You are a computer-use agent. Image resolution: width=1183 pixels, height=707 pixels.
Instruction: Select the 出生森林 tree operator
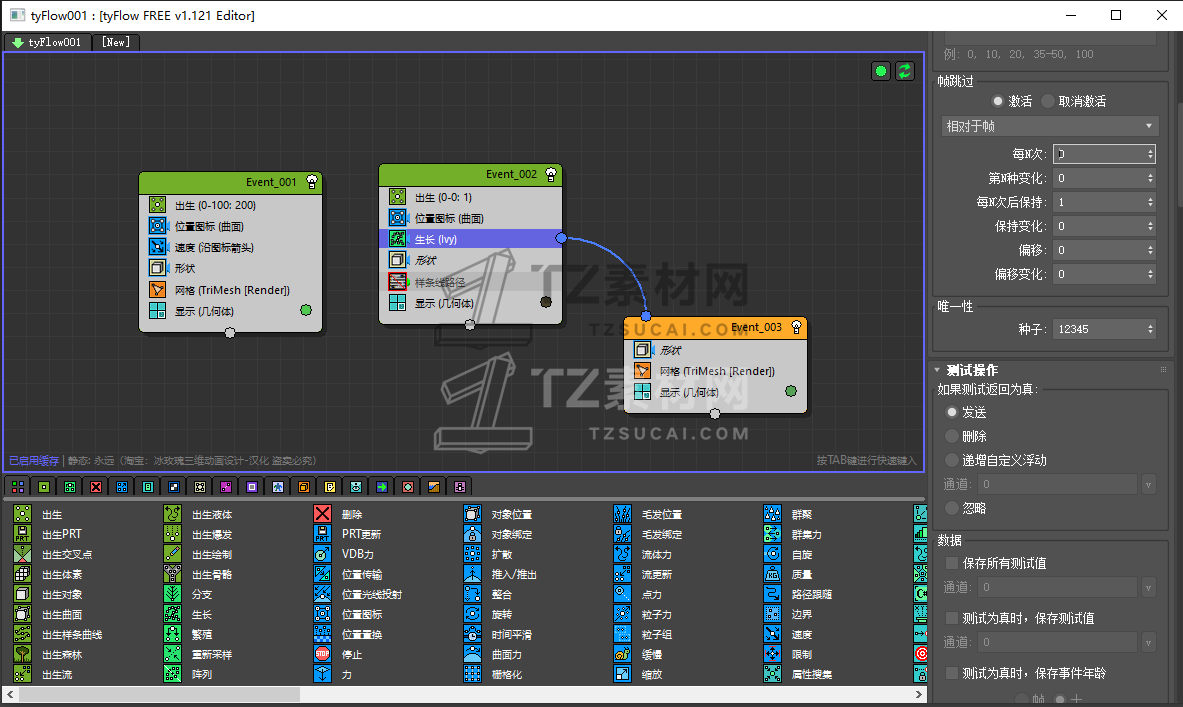coord(48,655)
